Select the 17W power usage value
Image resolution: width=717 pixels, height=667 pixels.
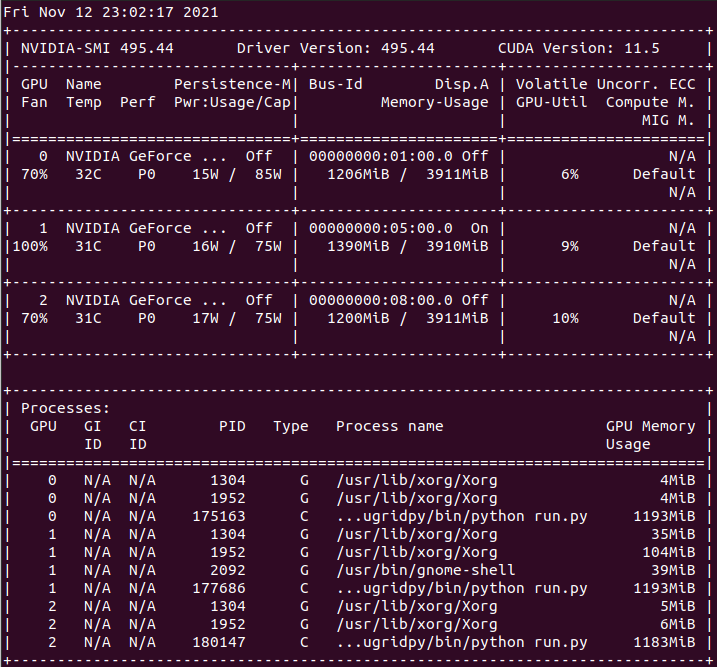(x=205, y=318)
